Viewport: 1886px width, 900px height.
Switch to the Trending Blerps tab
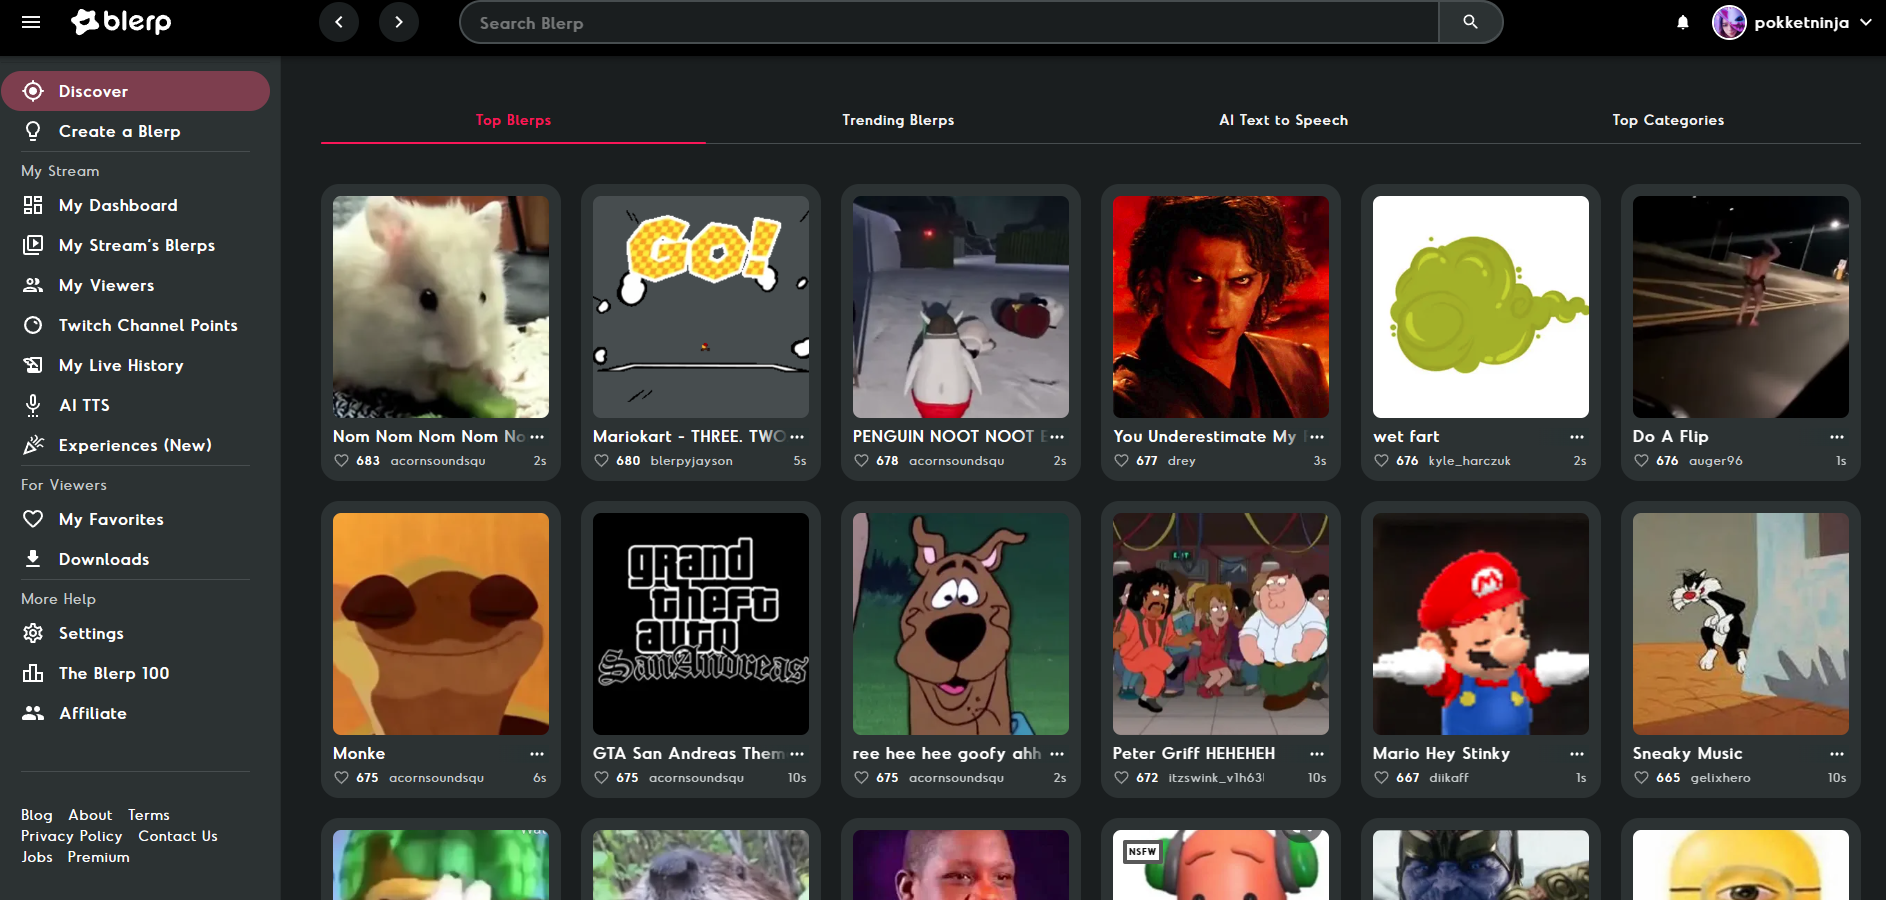coord(898,120)
